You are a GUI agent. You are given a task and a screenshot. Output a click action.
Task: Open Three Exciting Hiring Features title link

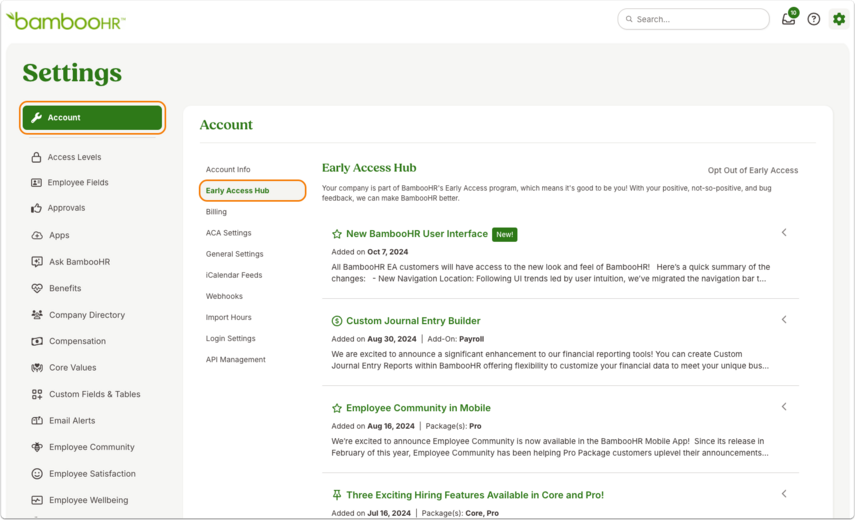[x=475, y=495]
